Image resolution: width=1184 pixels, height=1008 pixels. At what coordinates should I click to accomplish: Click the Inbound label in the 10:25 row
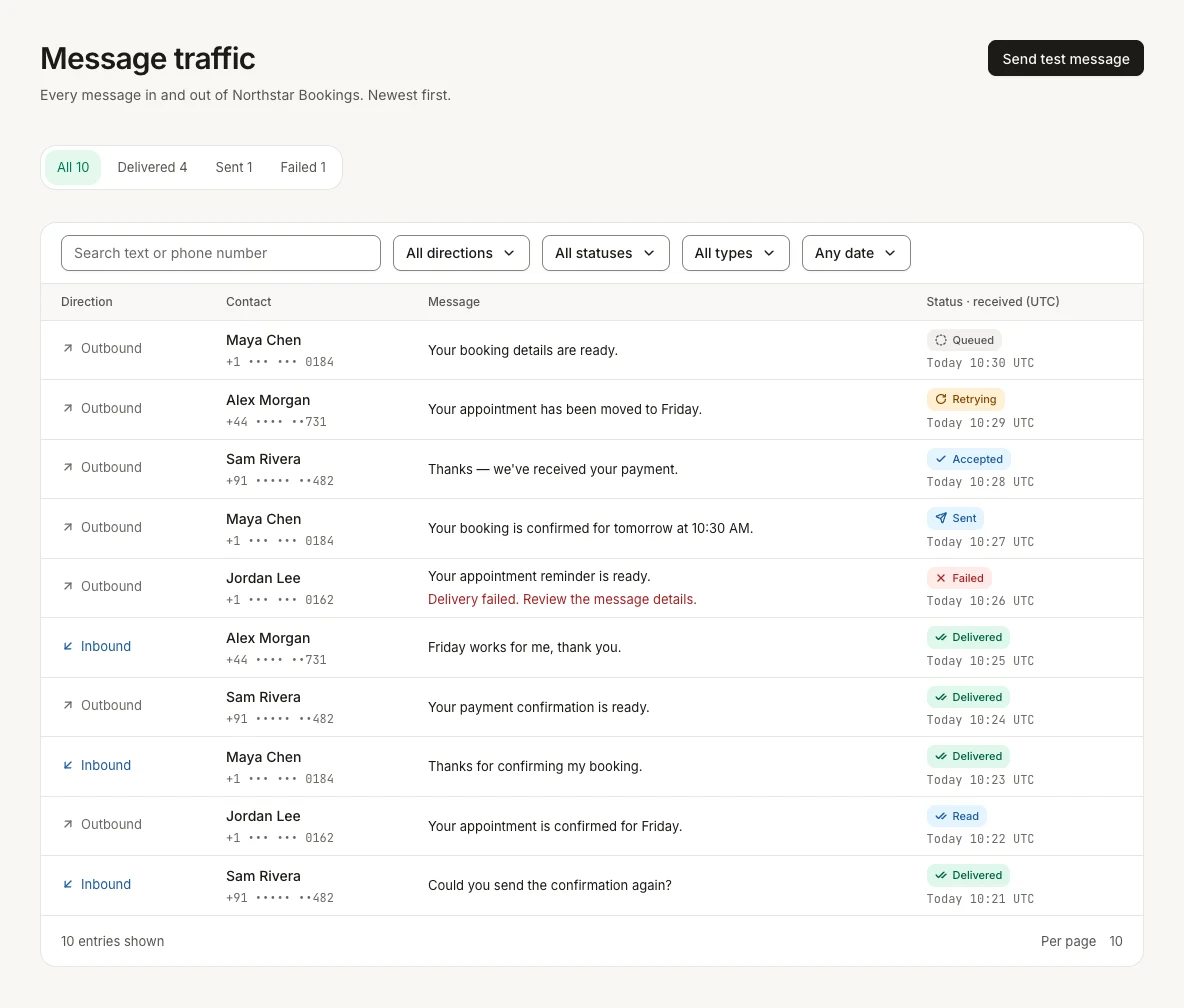tap(106, 646)
